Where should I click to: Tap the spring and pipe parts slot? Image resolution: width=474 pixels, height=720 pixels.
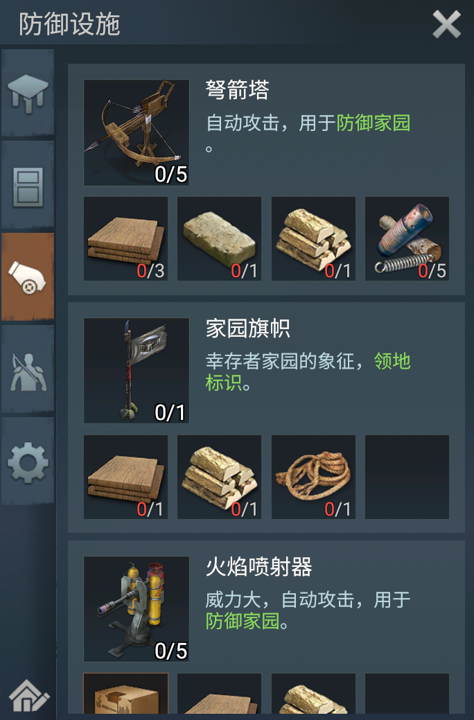click(407, 239)
